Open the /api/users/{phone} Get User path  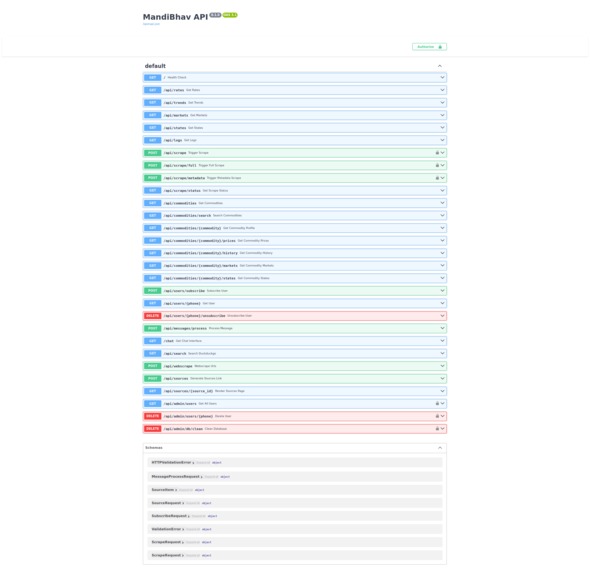point(182,303)
